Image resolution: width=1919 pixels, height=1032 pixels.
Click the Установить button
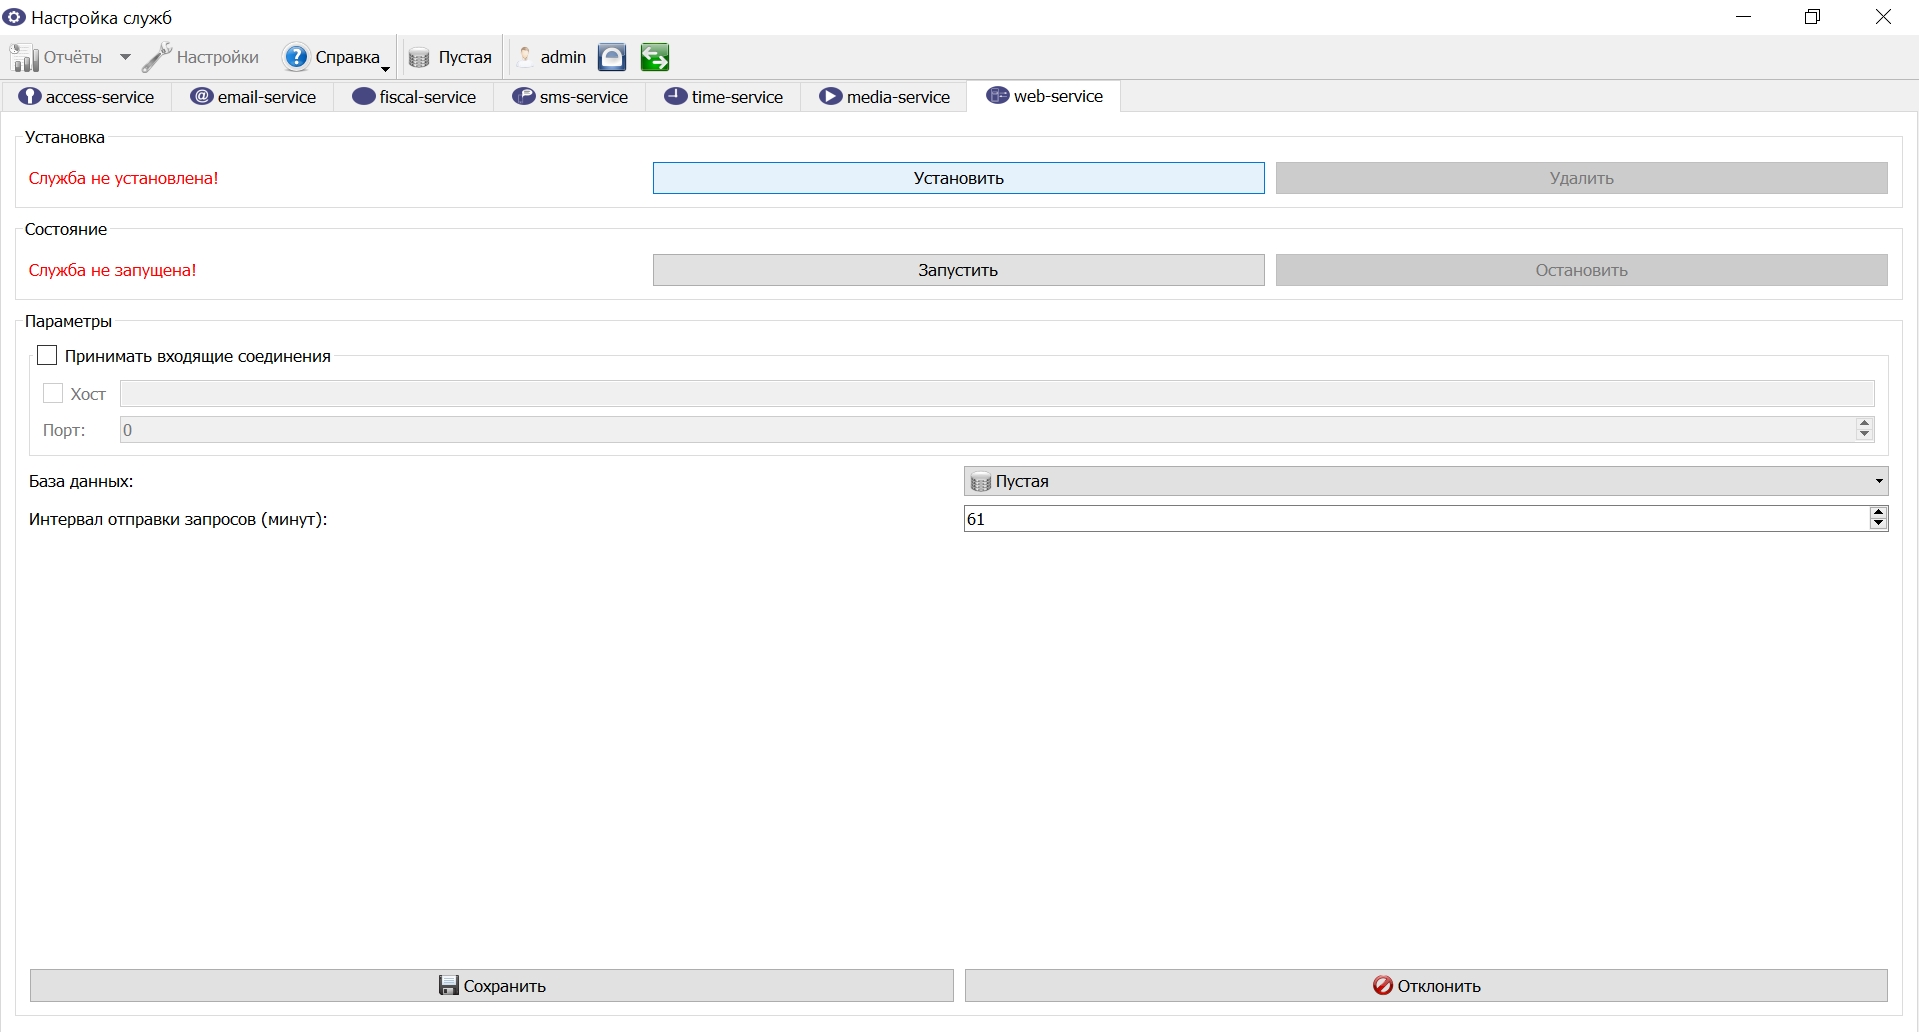(958, 178)
